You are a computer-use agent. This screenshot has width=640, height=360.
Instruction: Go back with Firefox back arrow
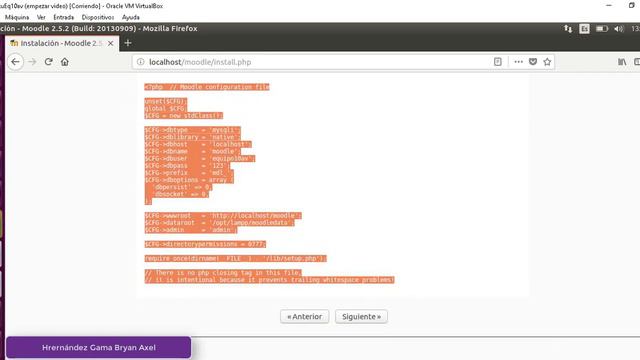tap(16, 62)
